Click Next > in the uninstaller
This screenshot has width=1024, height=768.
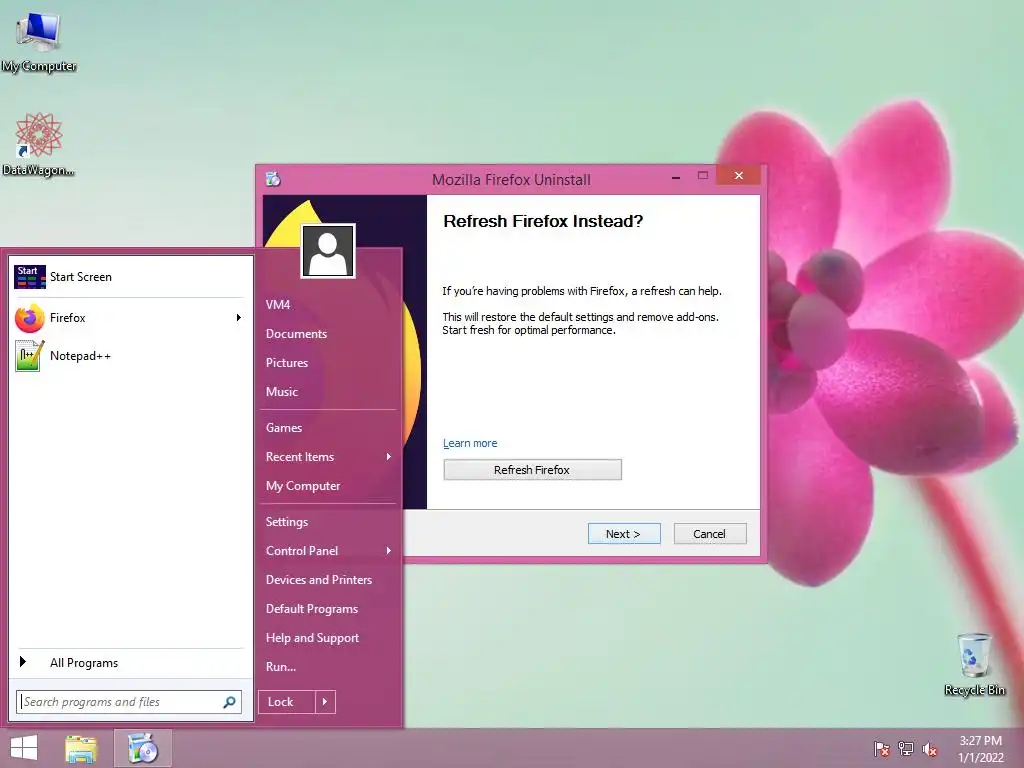[624, 534]
